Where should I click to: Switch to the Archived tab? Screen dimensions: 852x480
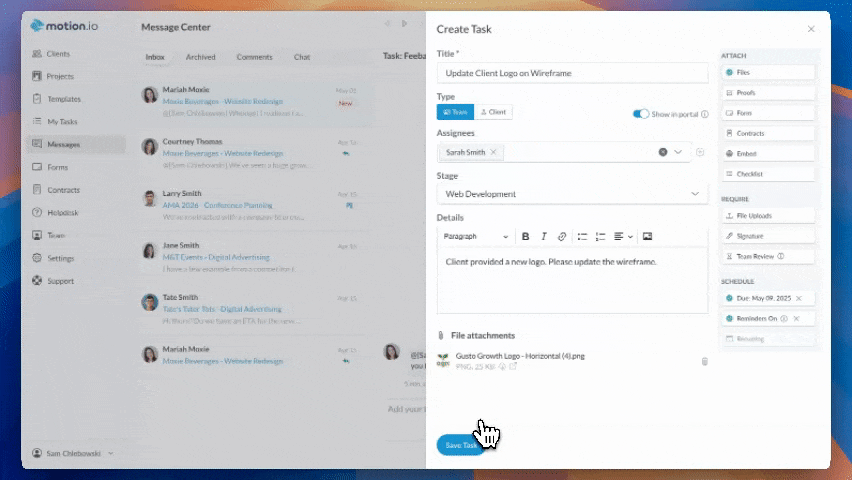point(201,57)
